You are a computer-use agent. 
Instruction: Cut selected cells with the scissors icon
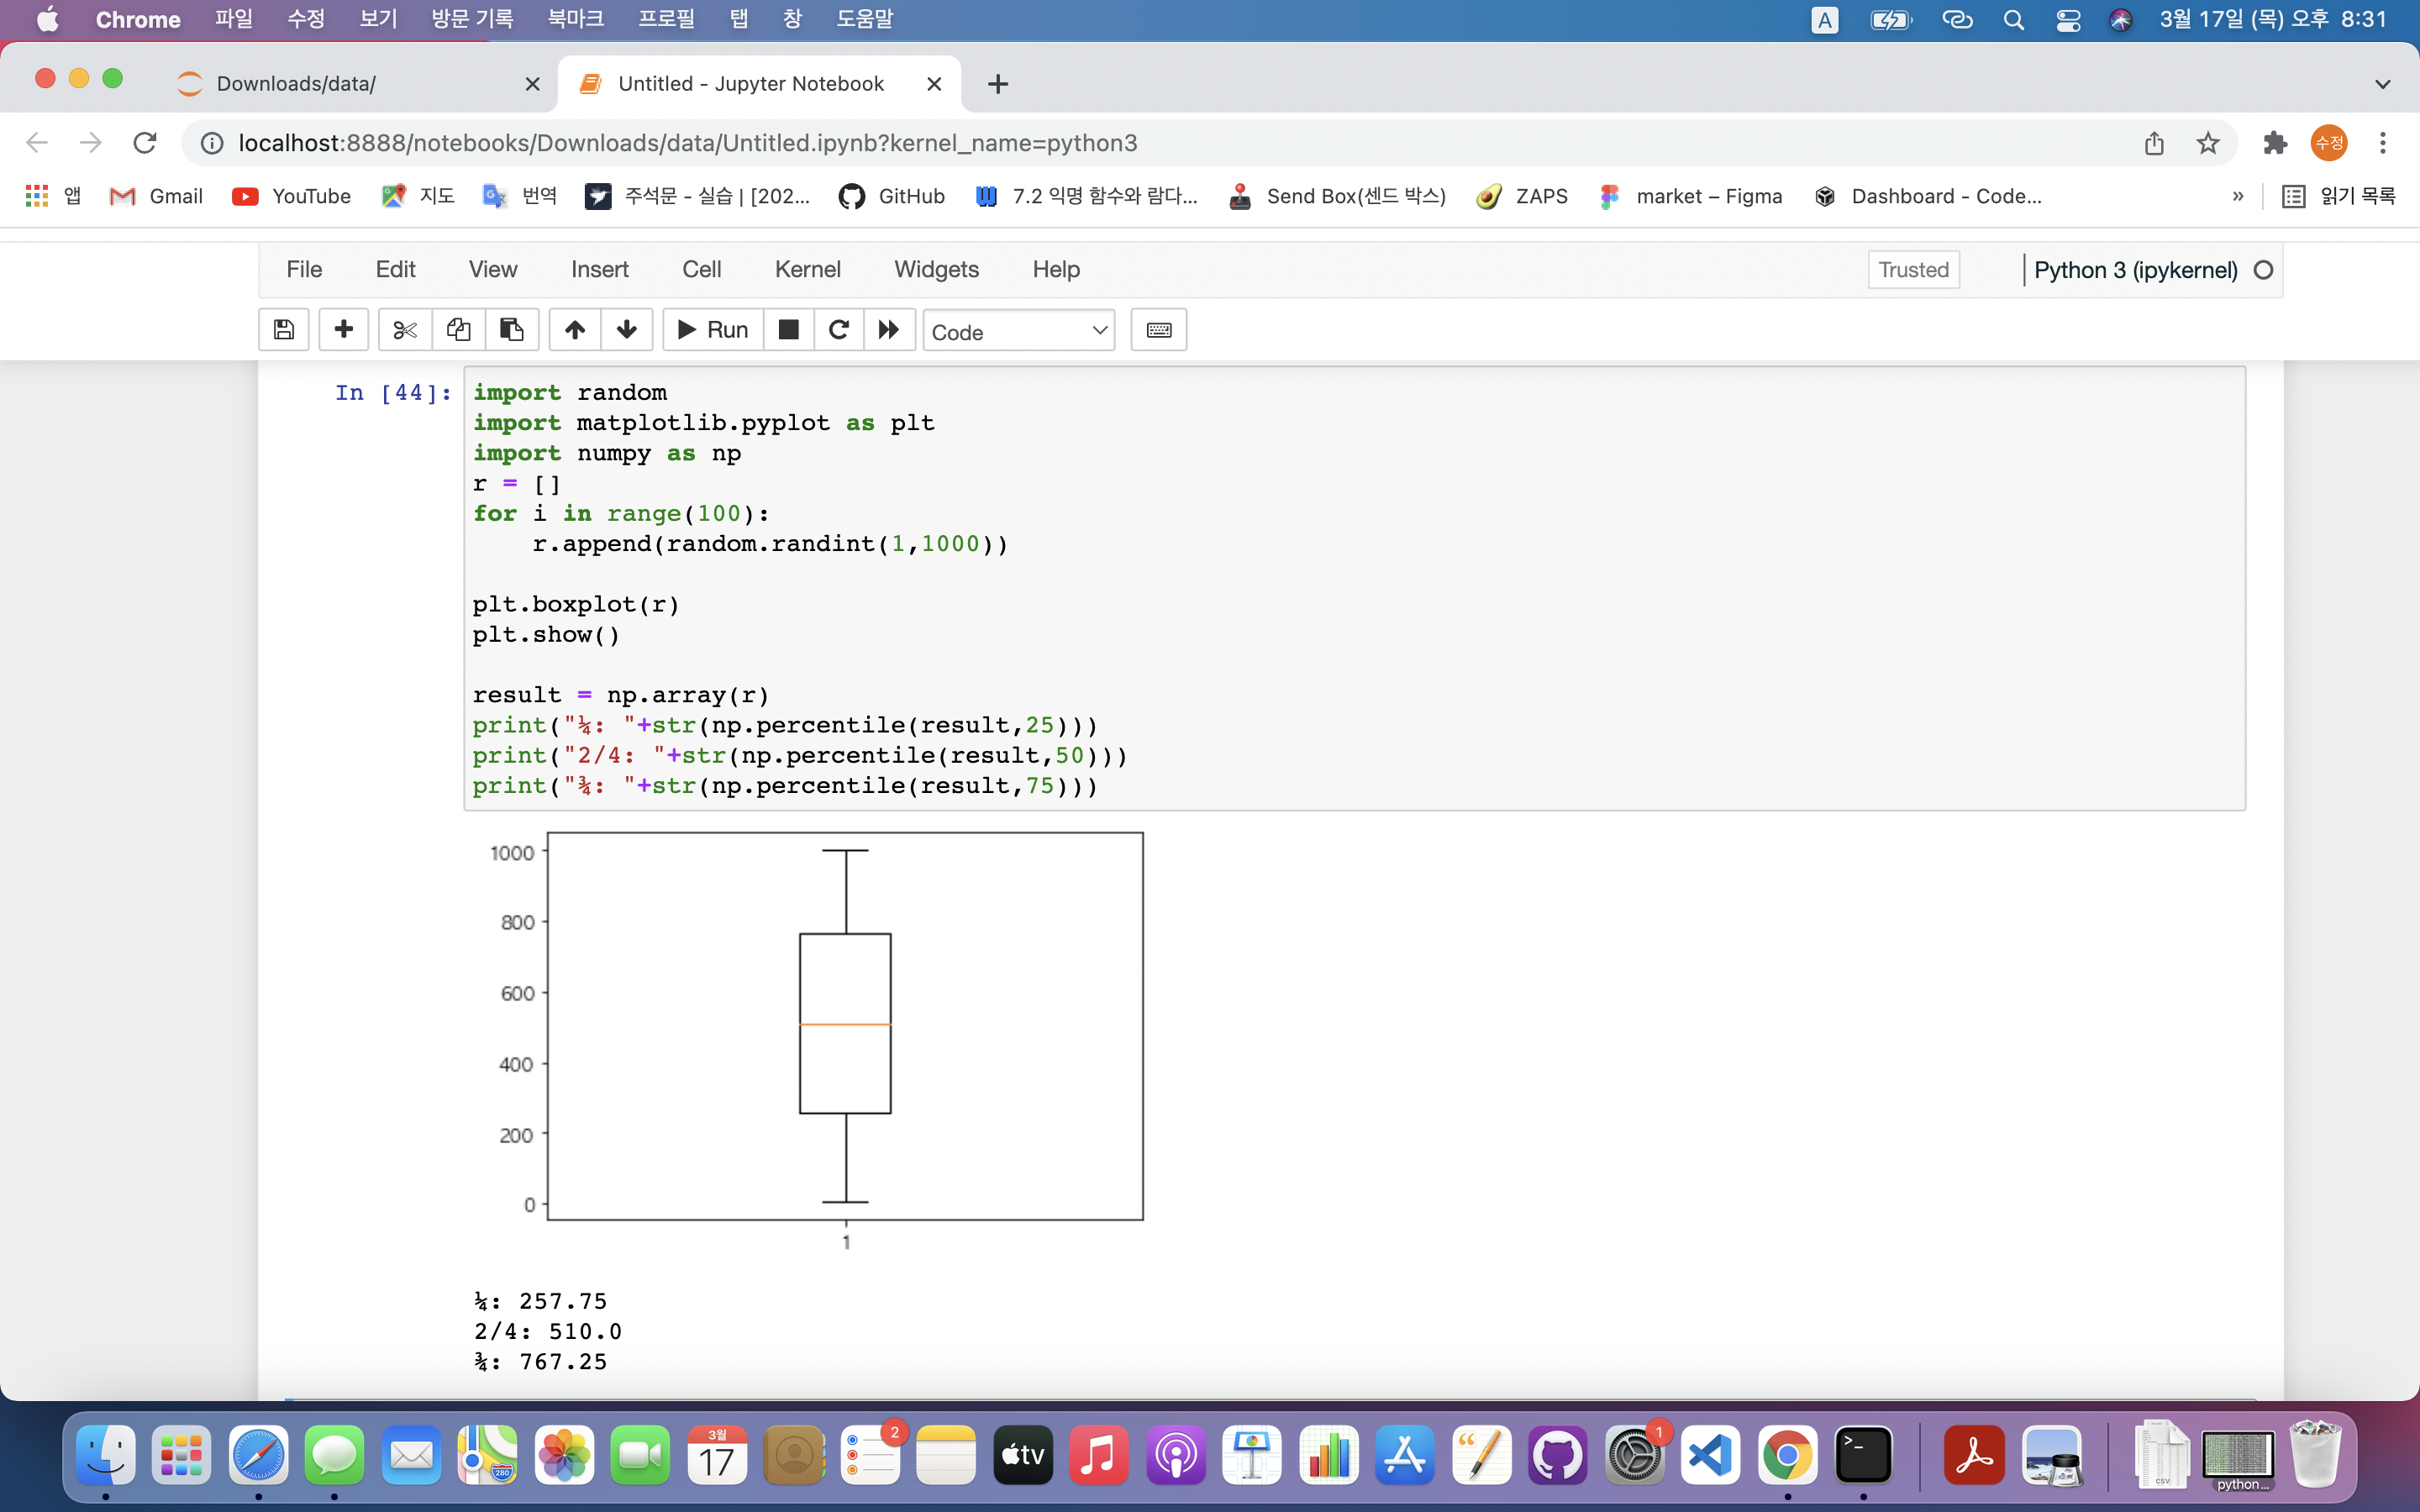[405, 330]
